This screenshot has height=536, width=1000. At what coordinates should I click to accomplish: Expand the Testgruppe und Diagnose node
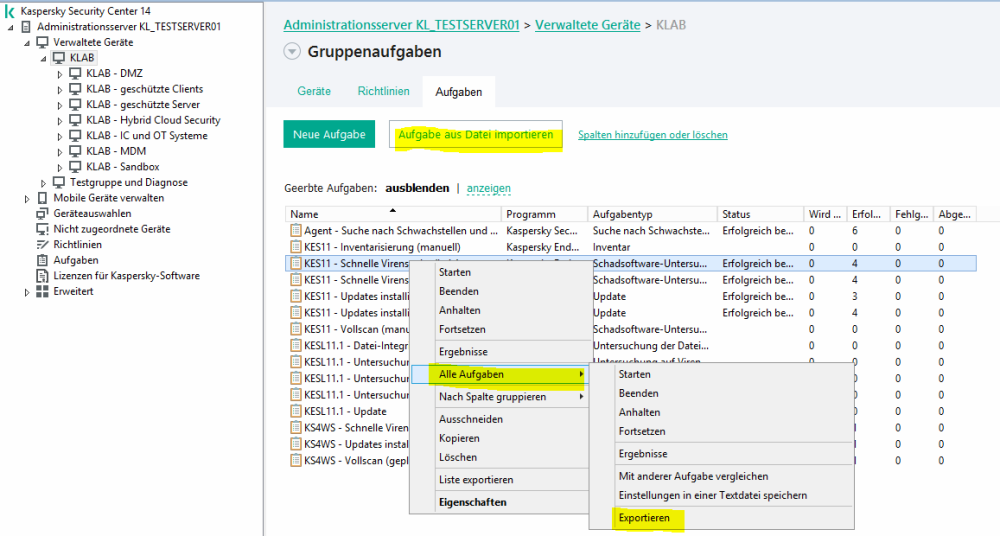click(x=43, y=183)
